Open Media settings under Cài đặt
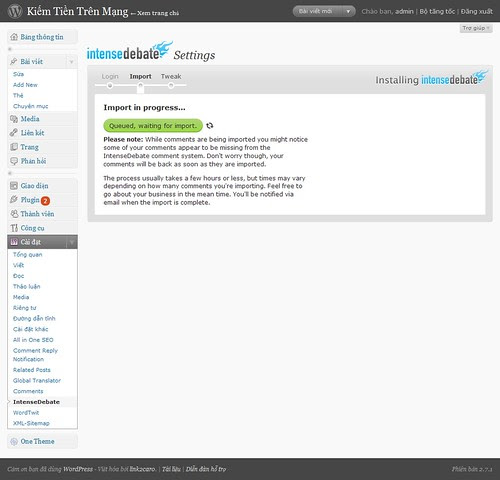The width and height of the screenshot is (500, 480). pos(21,297)
